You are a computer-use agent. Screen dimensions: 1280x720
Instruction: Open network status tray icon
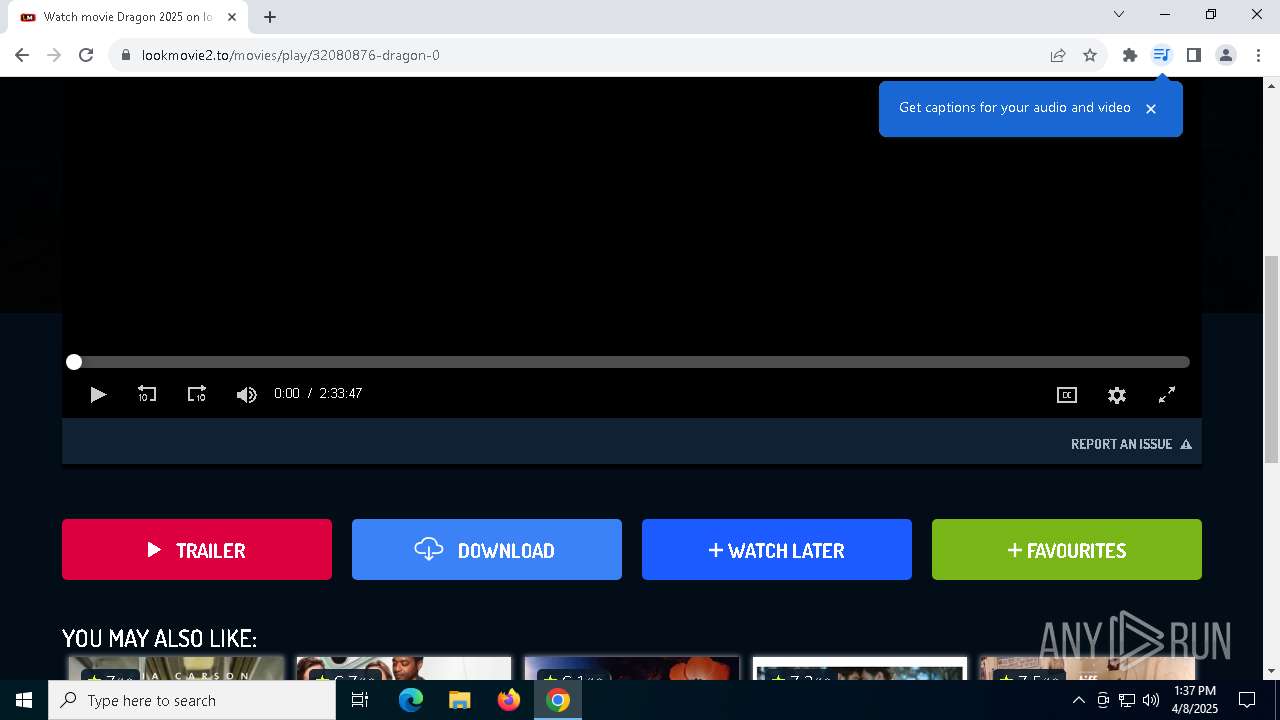click(1127, 700)
